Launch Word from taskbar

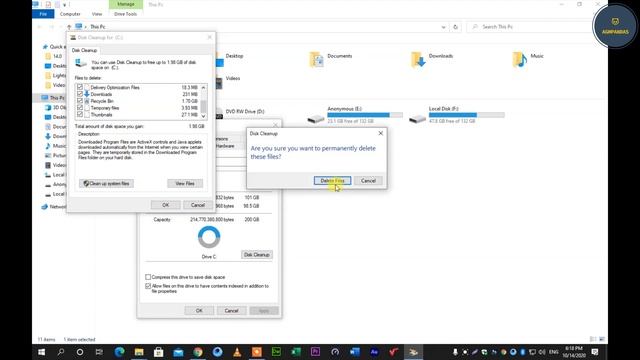point(355,352)
